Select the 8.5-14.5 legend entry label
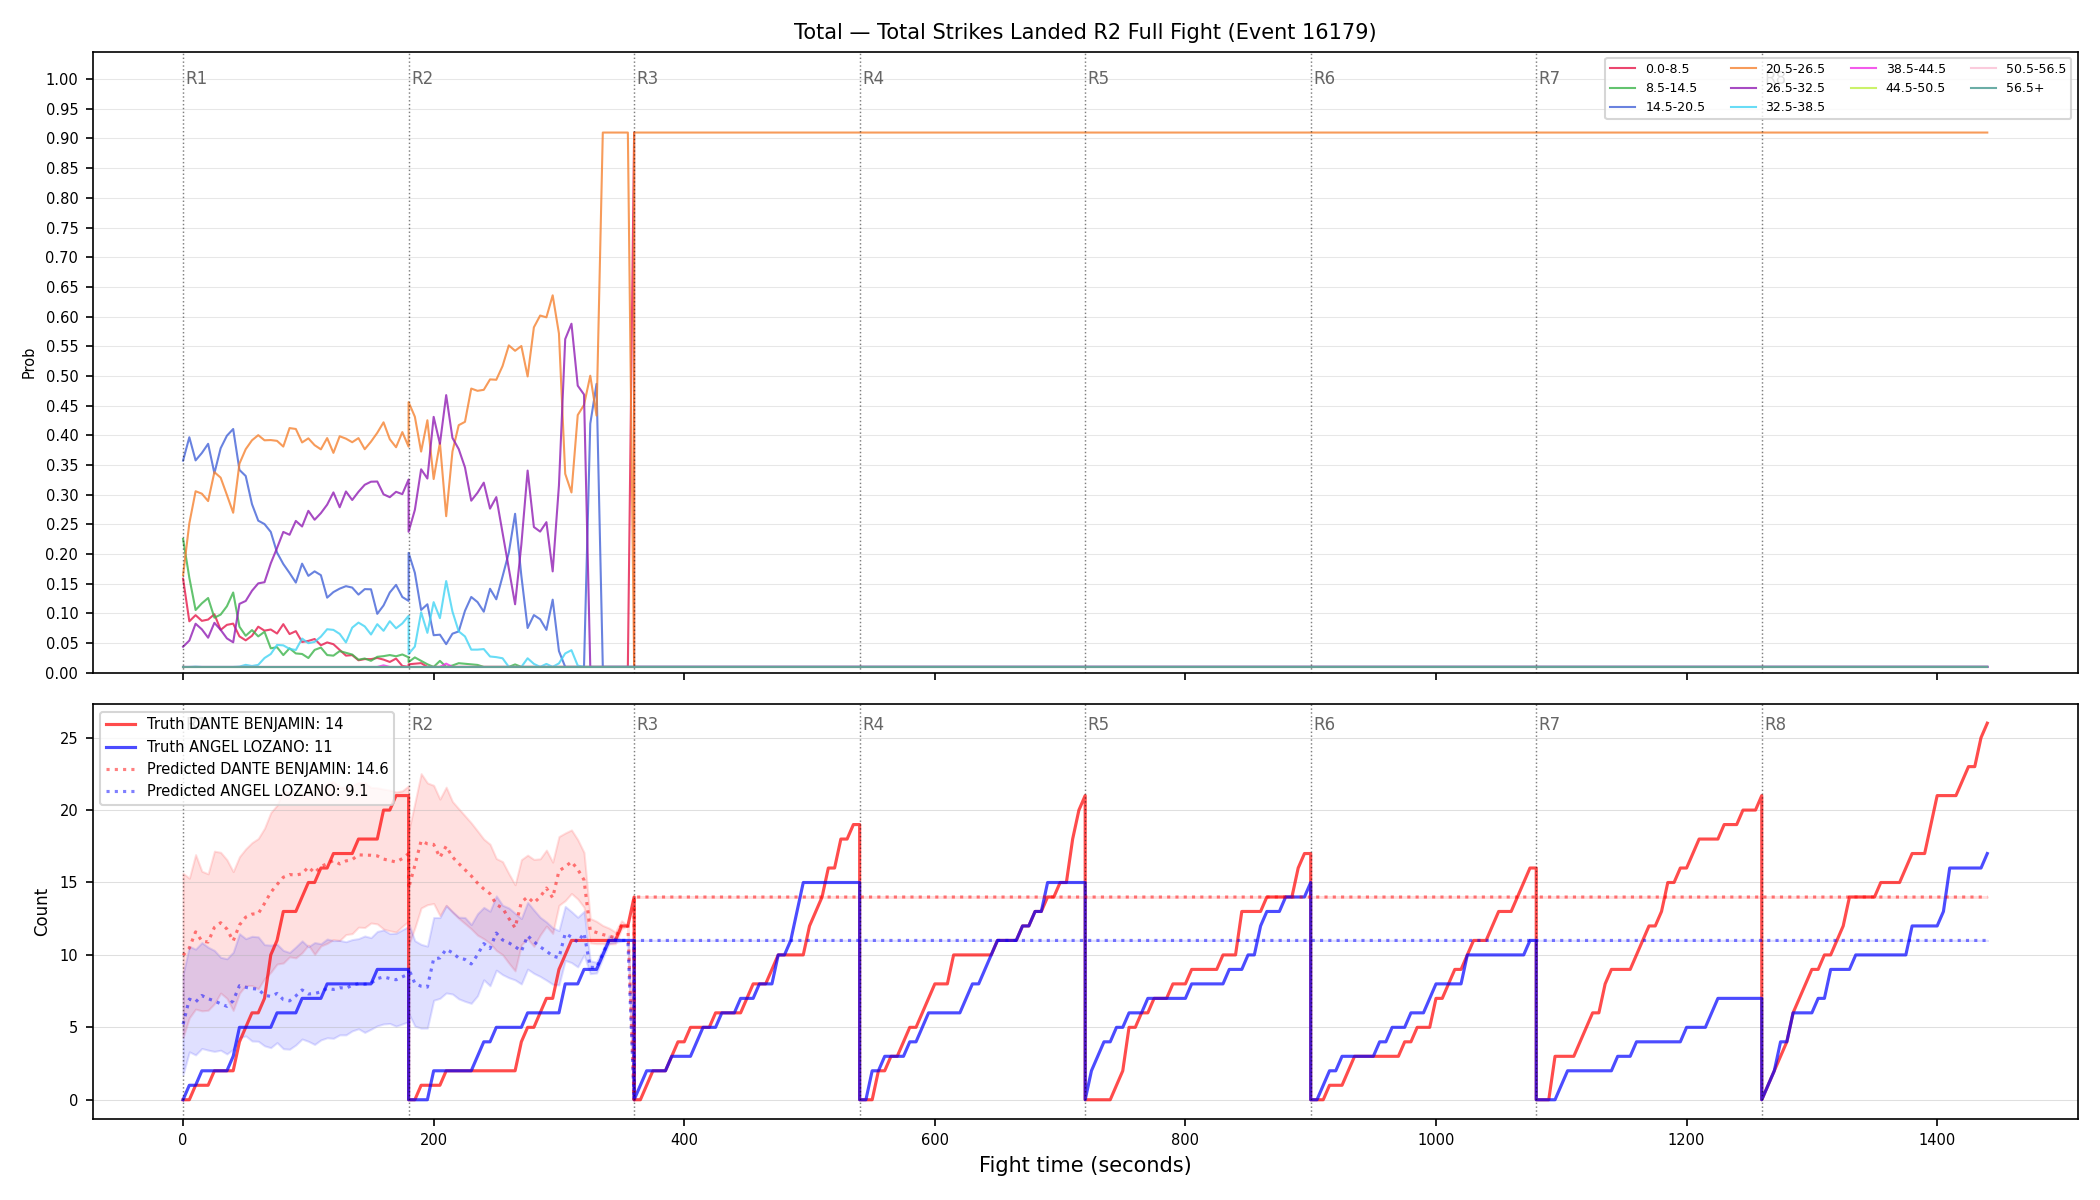 (x=1671, y=88)
